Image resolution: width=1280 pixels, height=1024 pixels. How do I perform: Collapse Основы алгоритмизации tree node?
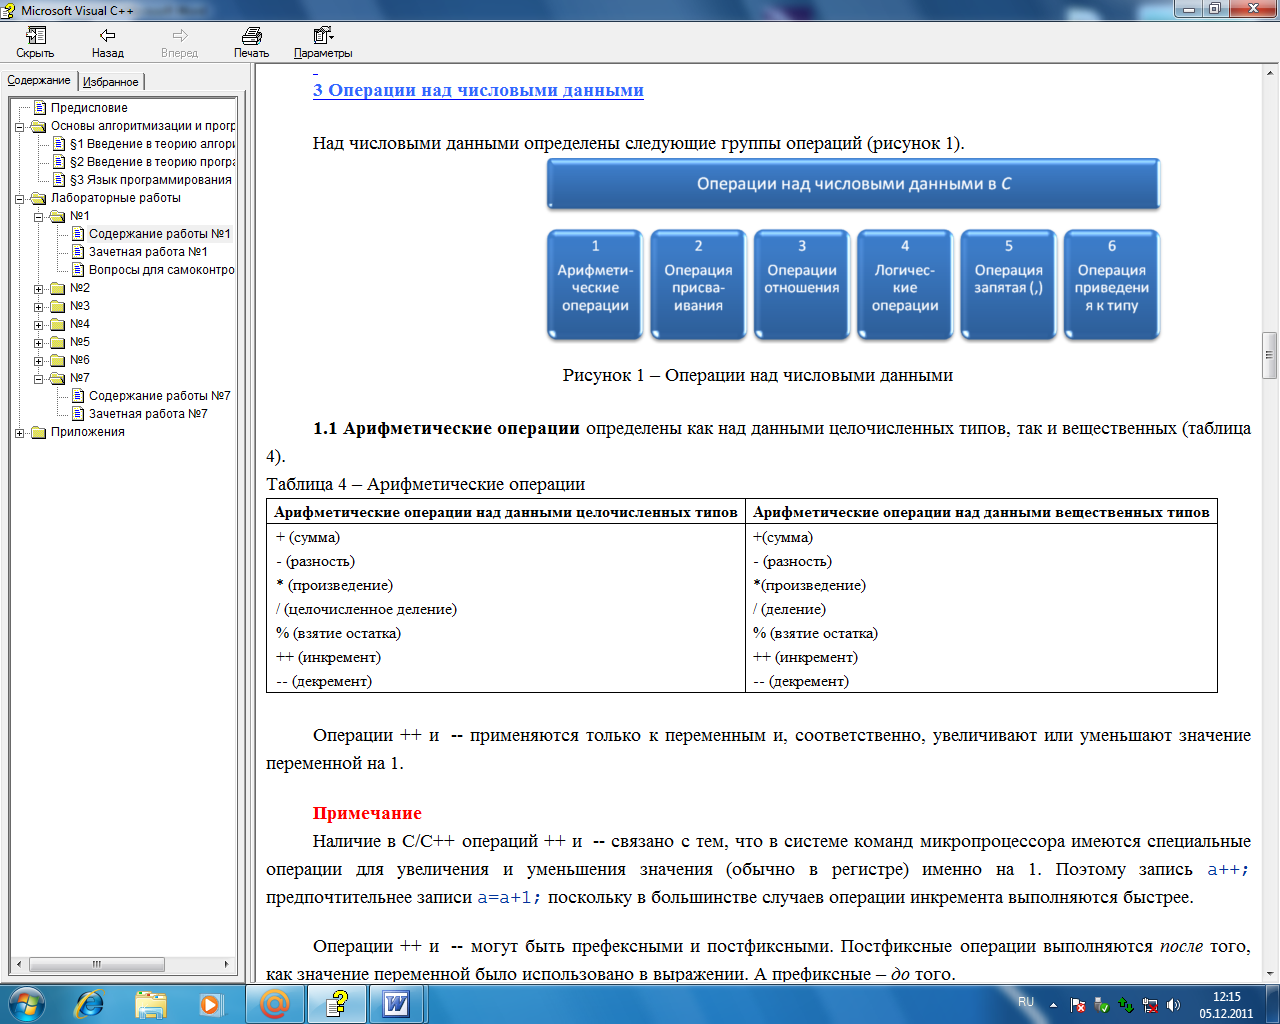(x=19, y=126)
